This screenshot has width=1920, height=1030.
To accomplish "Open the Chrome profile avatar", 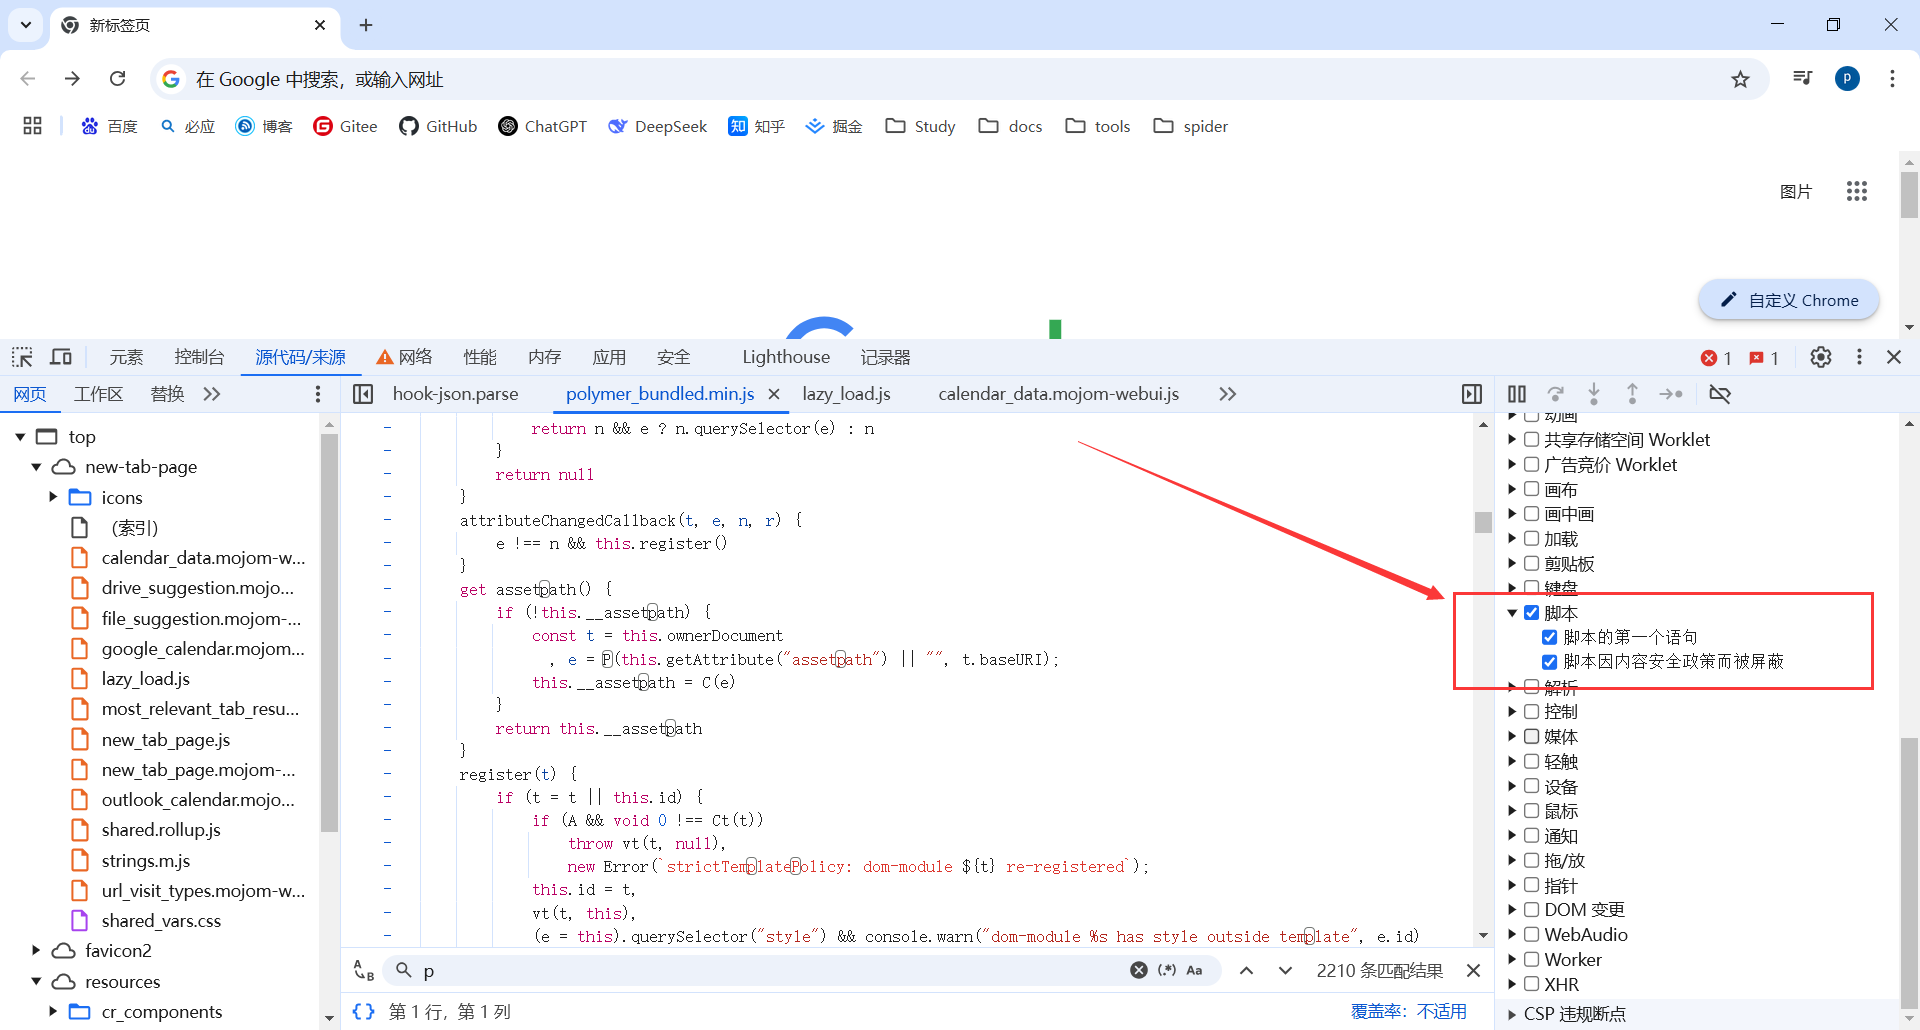I will click(x=1848, y=78).
